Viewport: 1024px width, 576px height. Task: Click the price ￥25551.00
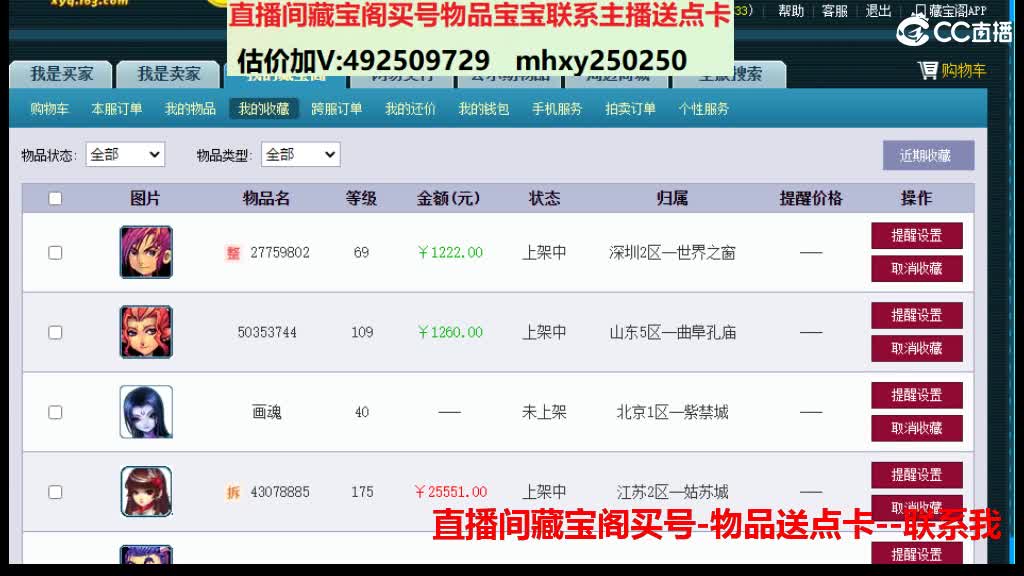450,492
